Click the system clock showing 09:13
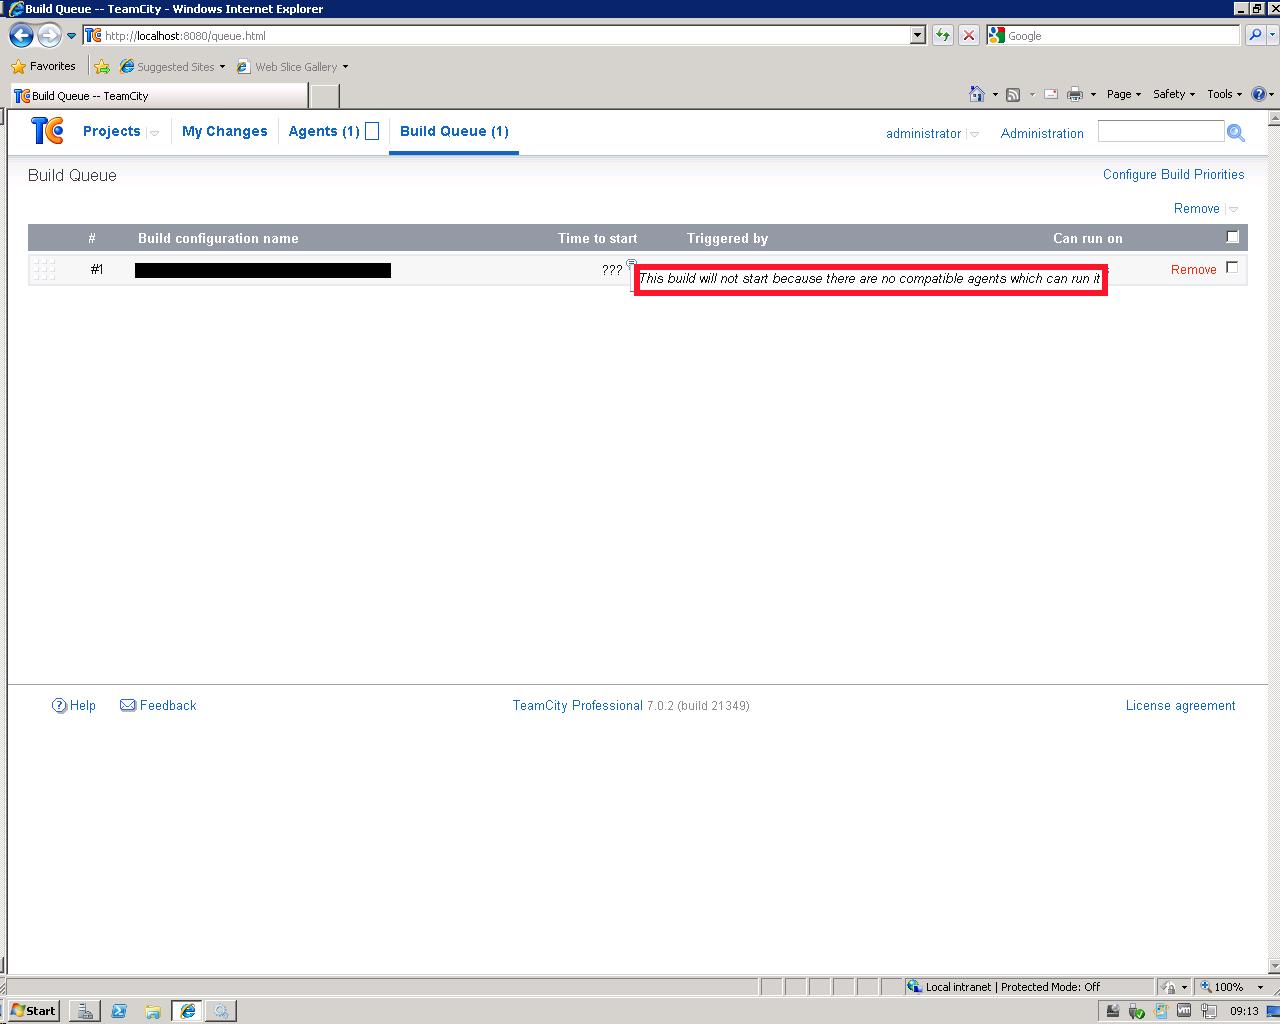The width and height of the screenshot is (1280, 1024). click(x=1244, y=1011)
